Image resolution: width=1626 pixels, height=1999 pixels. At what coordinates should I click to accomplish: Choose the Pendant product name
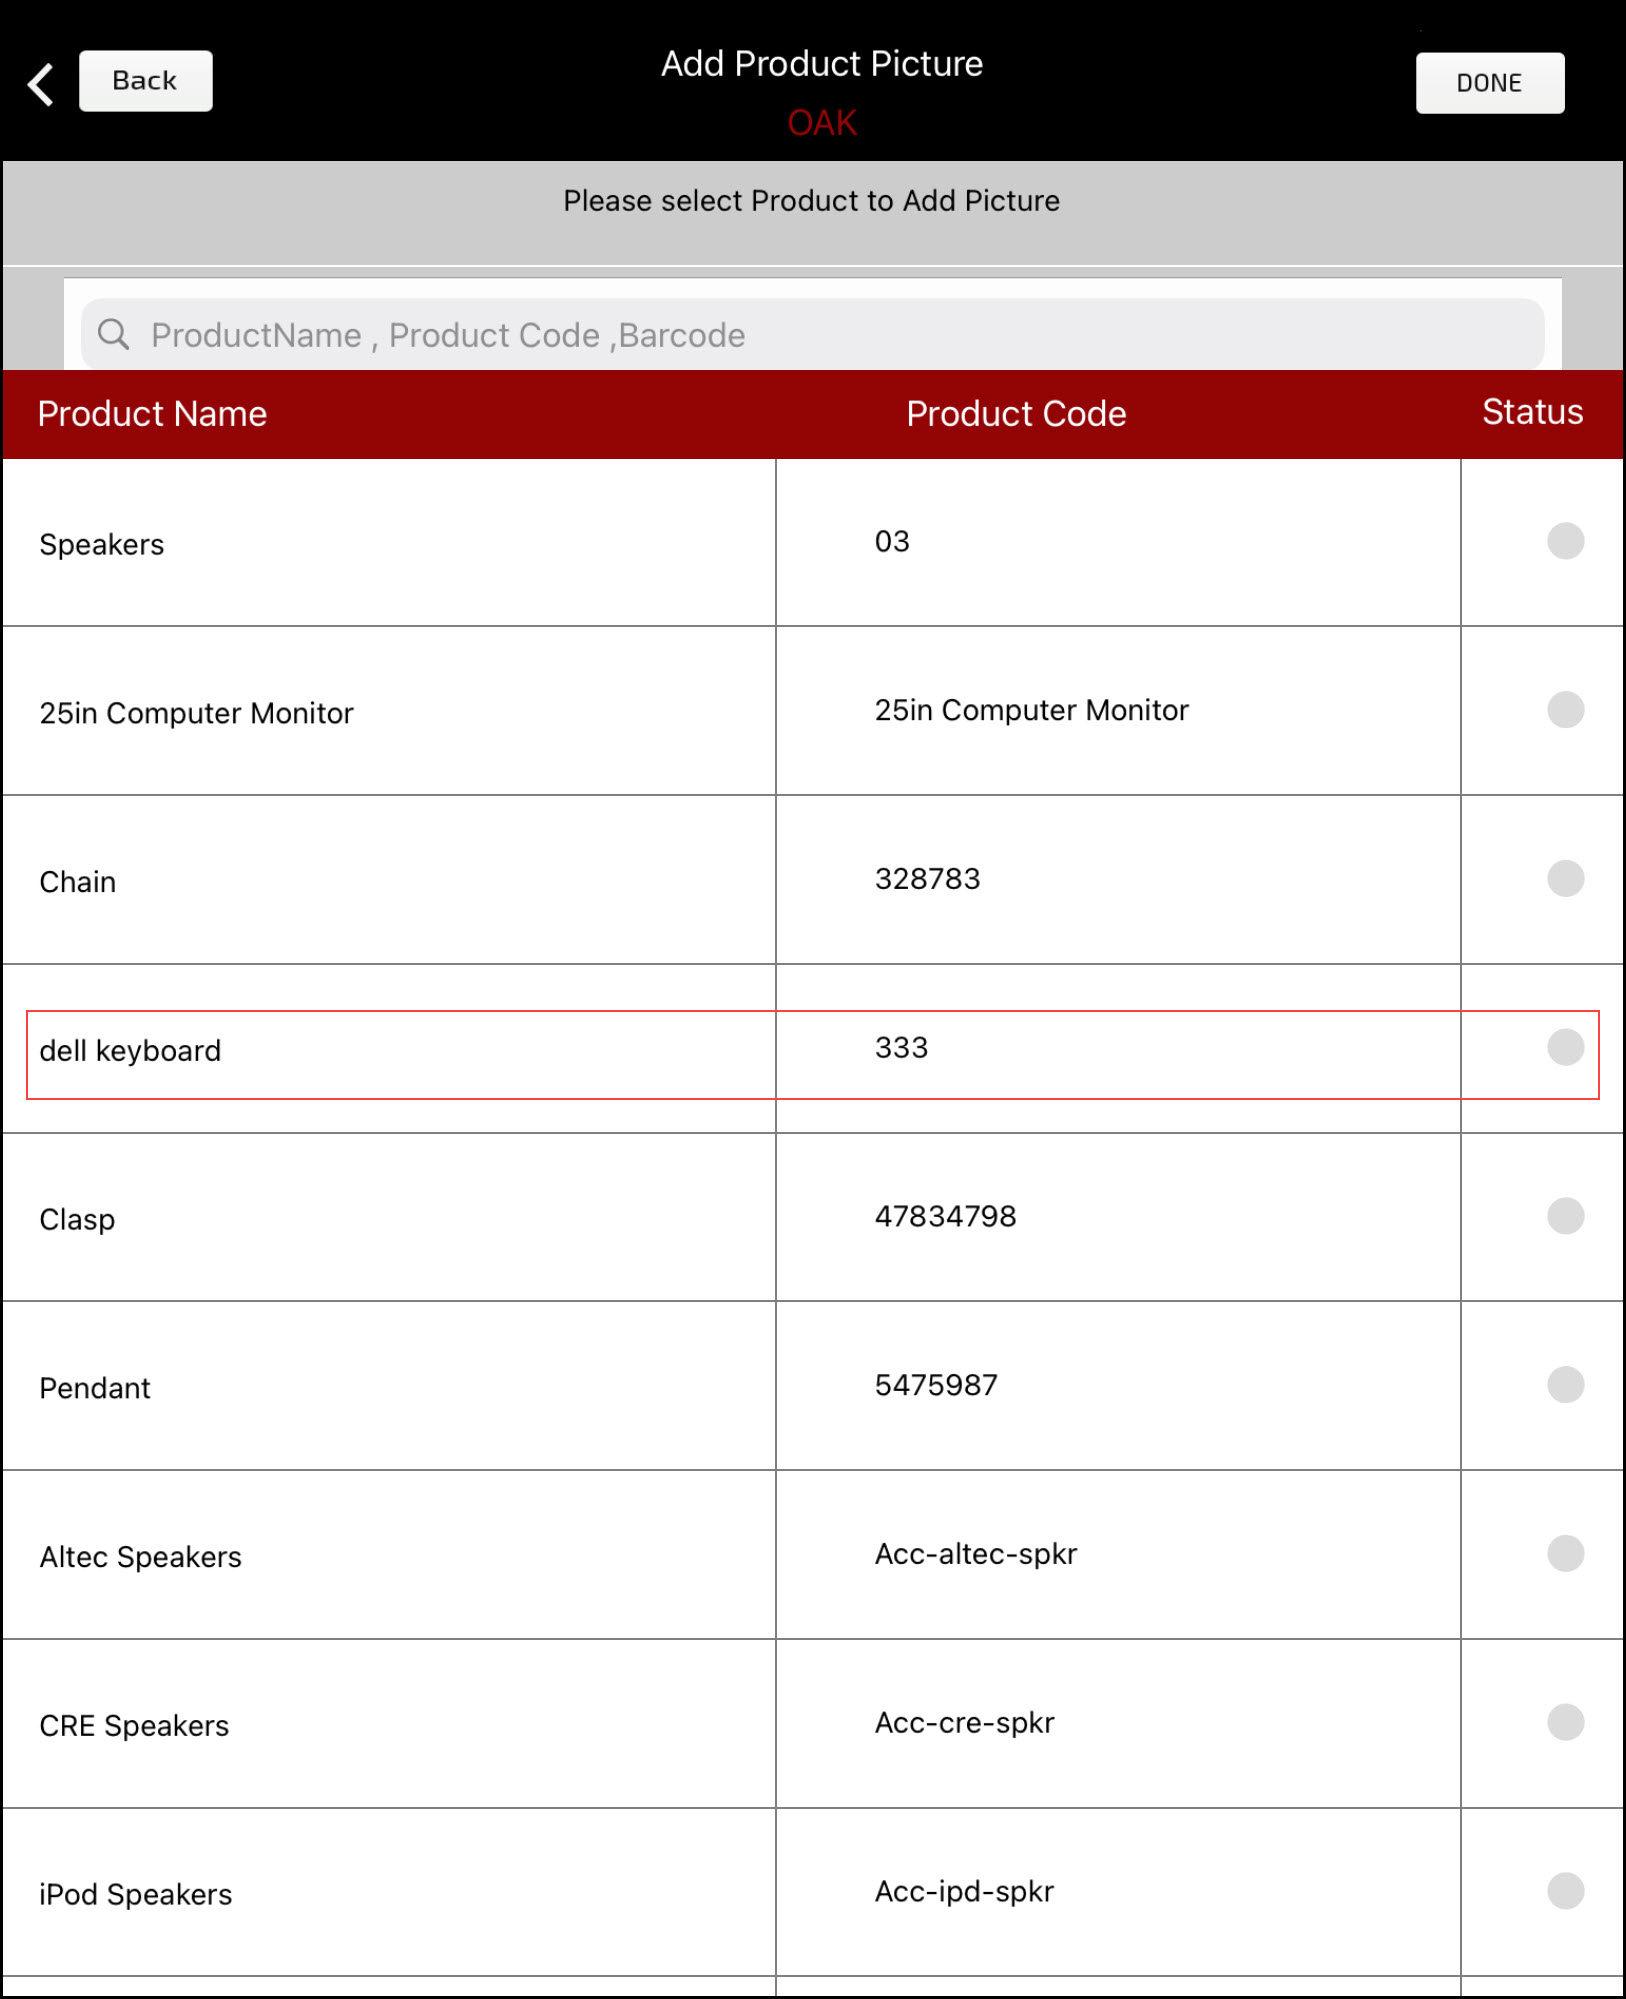click(95, 1388)
